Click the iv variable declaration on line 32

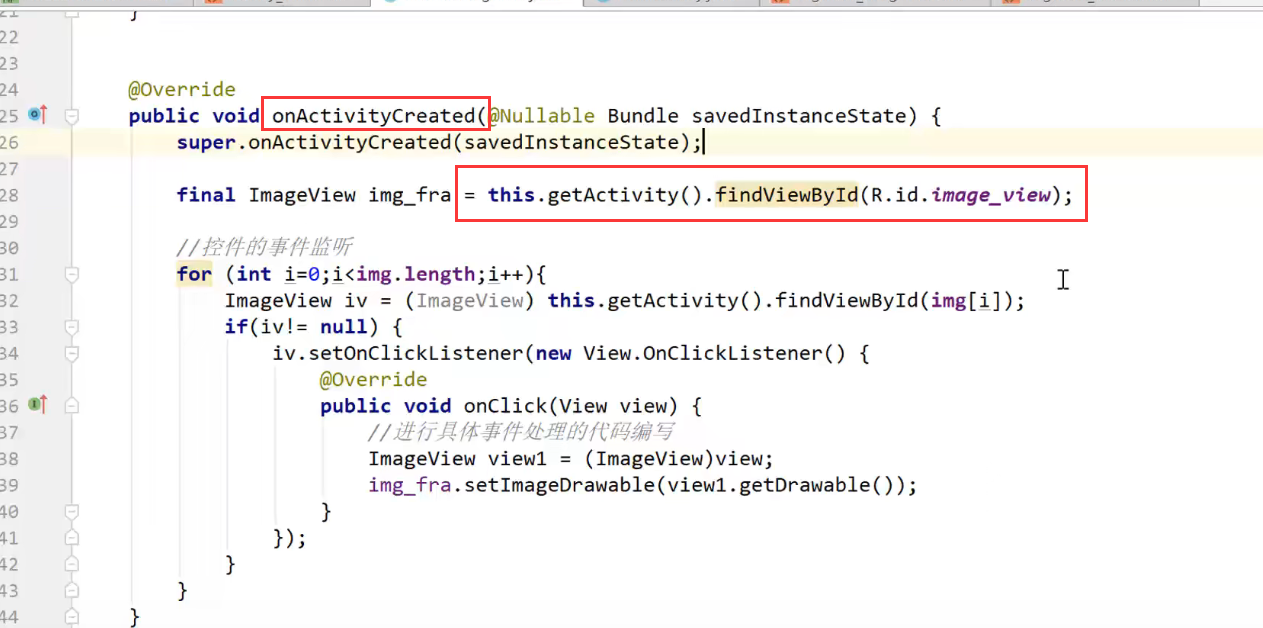[x=355, y=300]
